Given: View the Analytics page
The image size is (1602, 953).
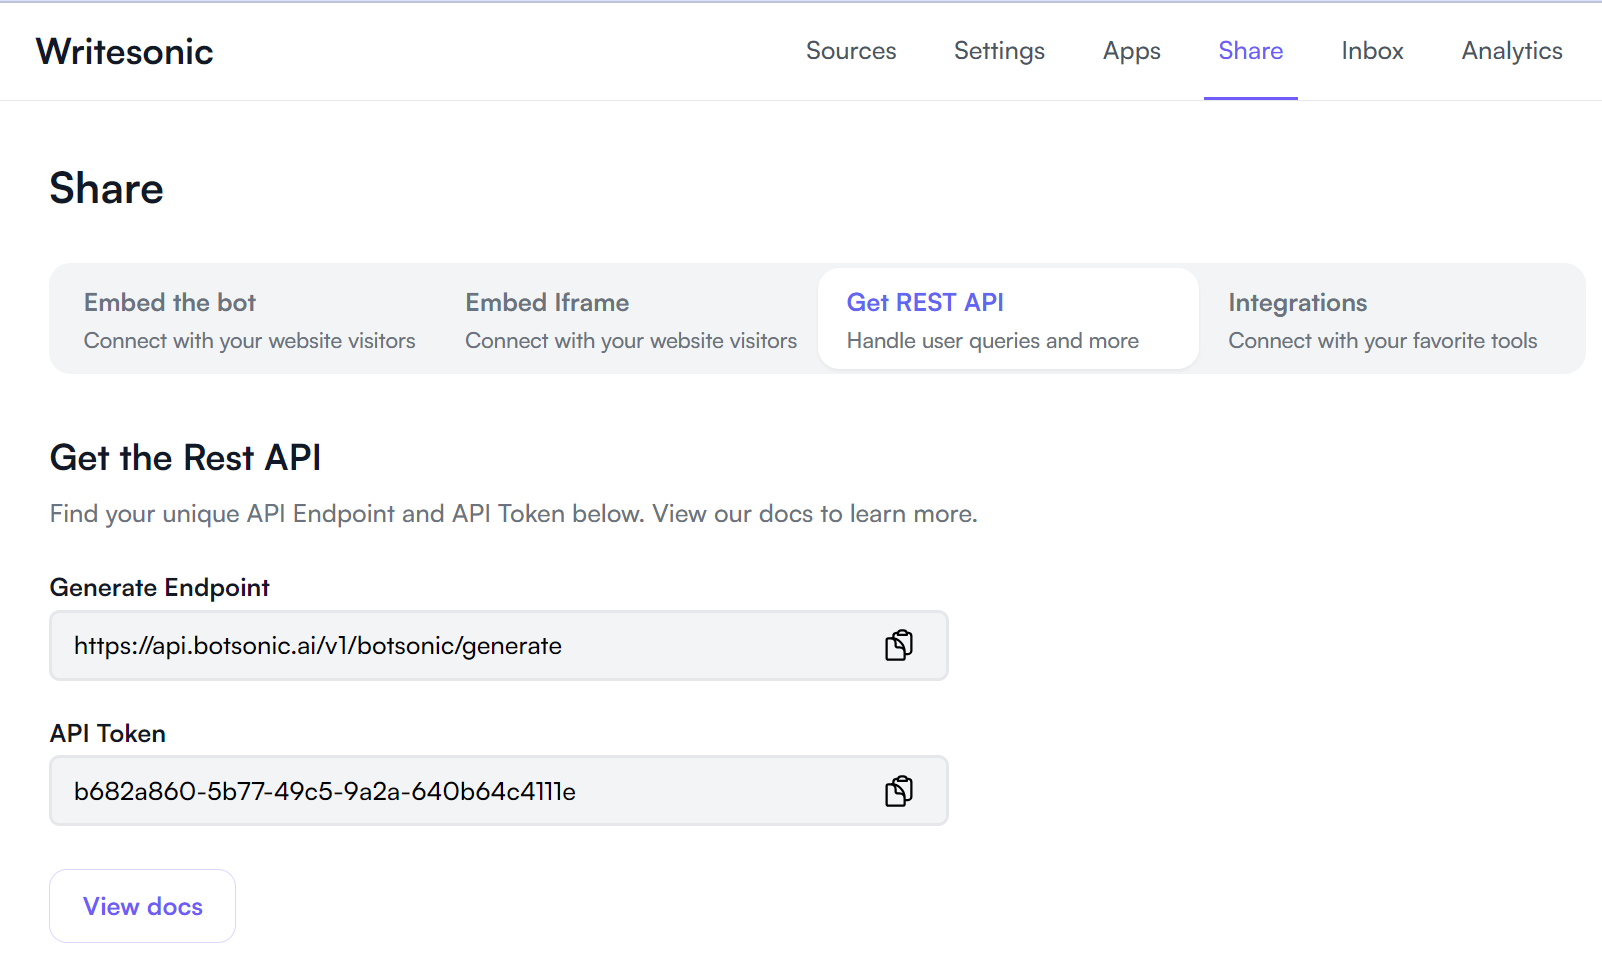Looking at the screenshot, I should coord(1511,51).
